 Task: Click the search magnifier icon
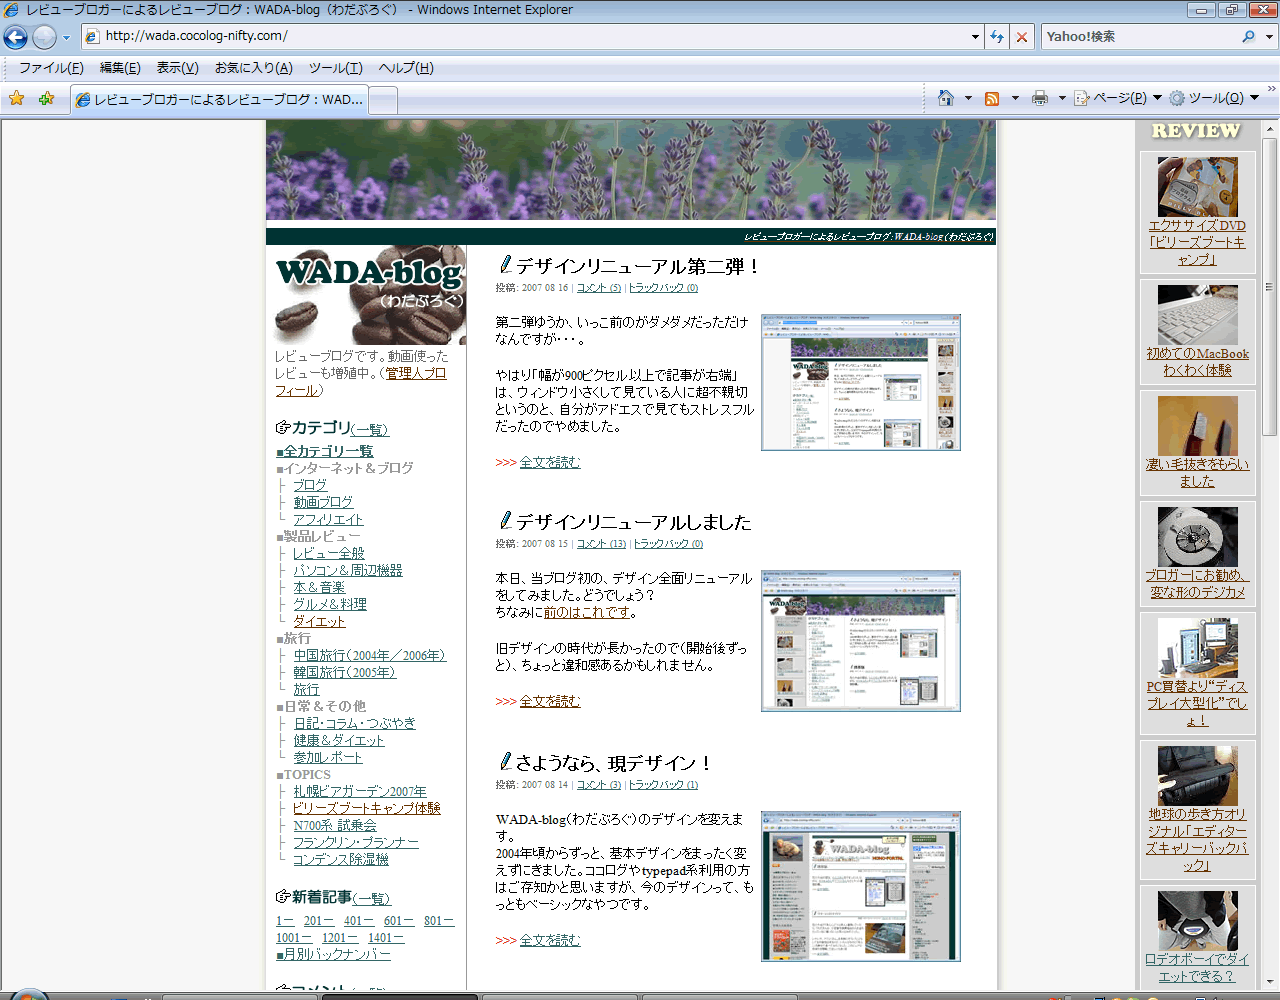1248,37
